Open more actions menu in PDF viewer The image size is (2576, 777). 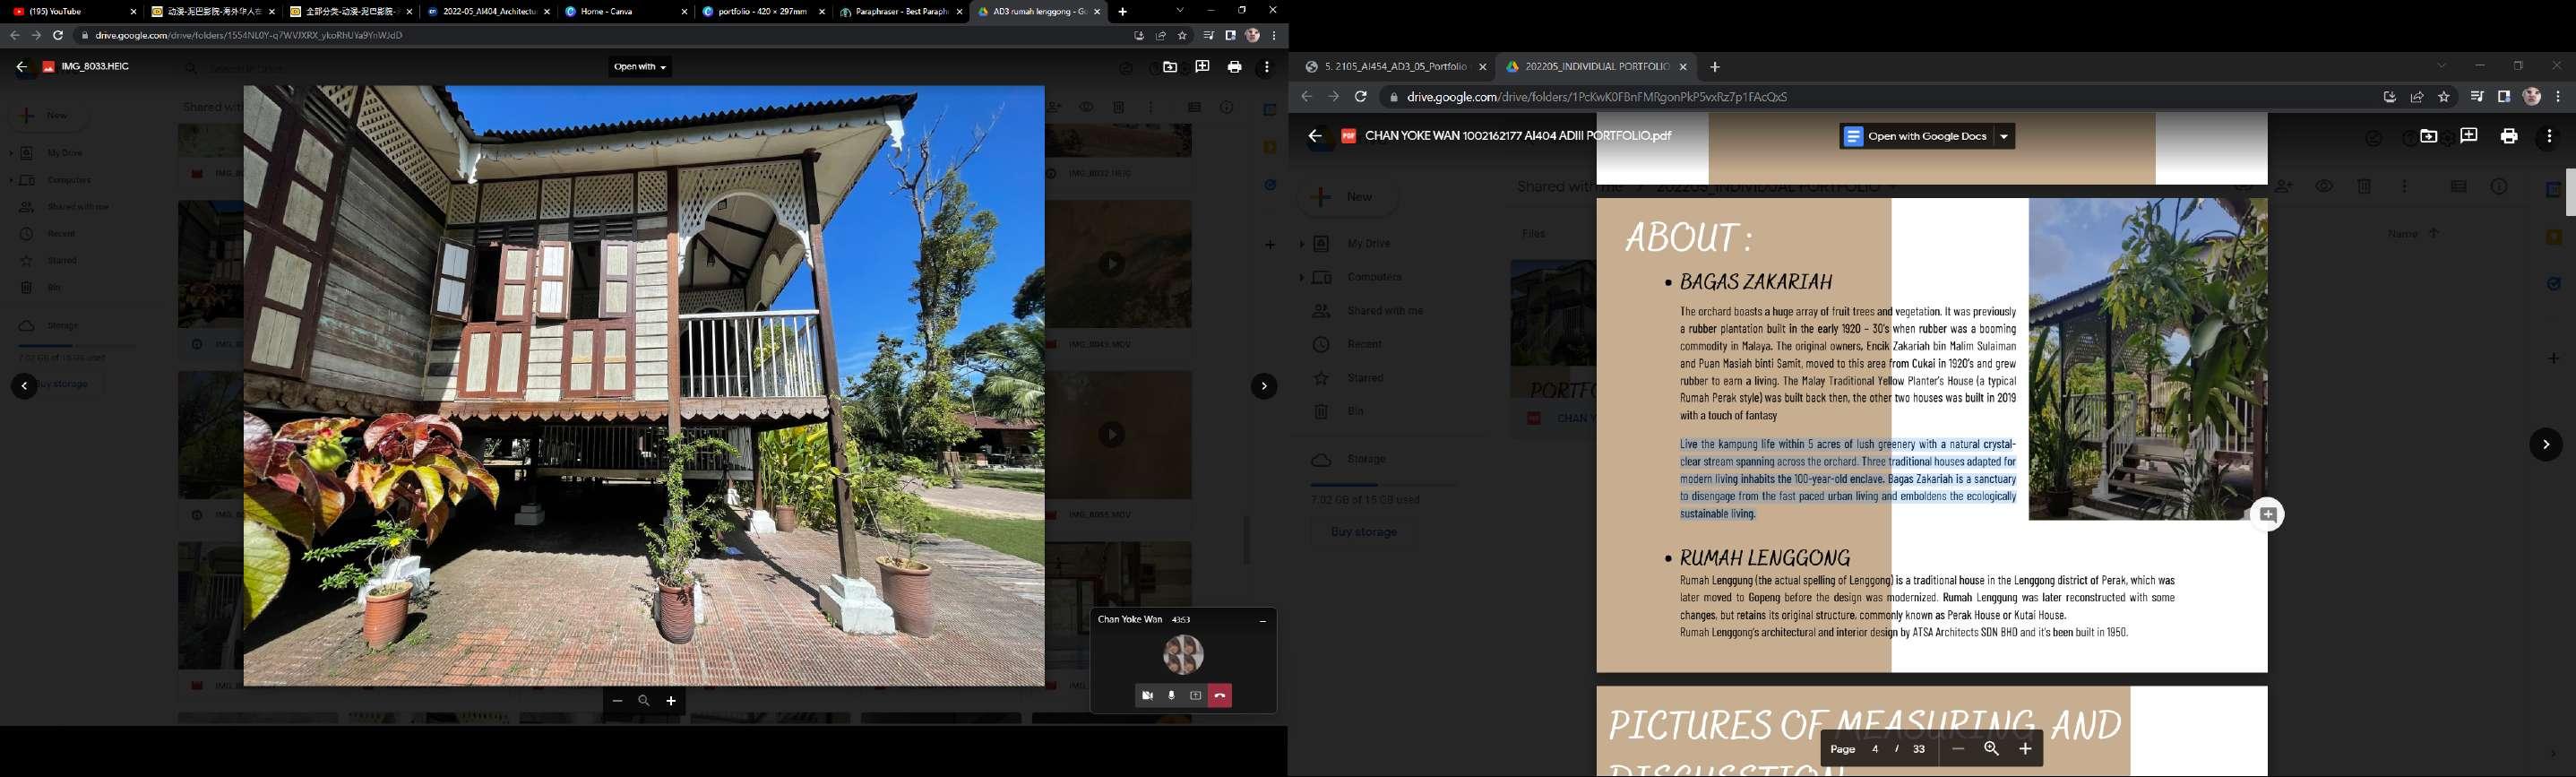(2549, 136)
